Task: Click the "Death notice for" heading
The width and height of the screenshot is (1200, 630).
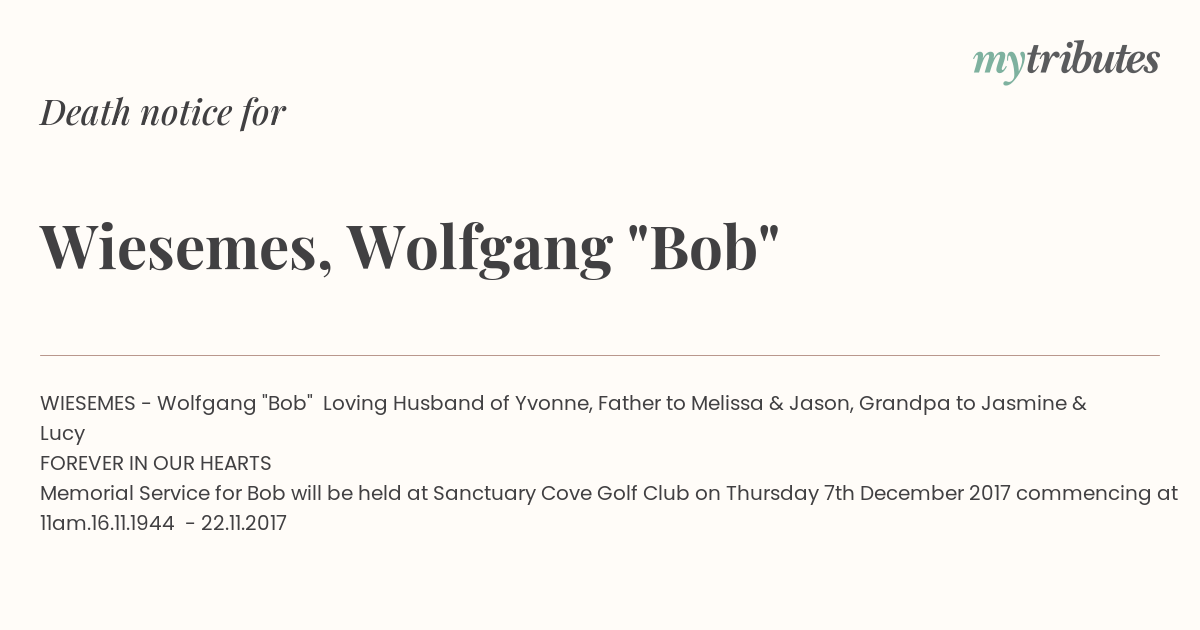Action: pyautogui.click(x=163, y=112)
